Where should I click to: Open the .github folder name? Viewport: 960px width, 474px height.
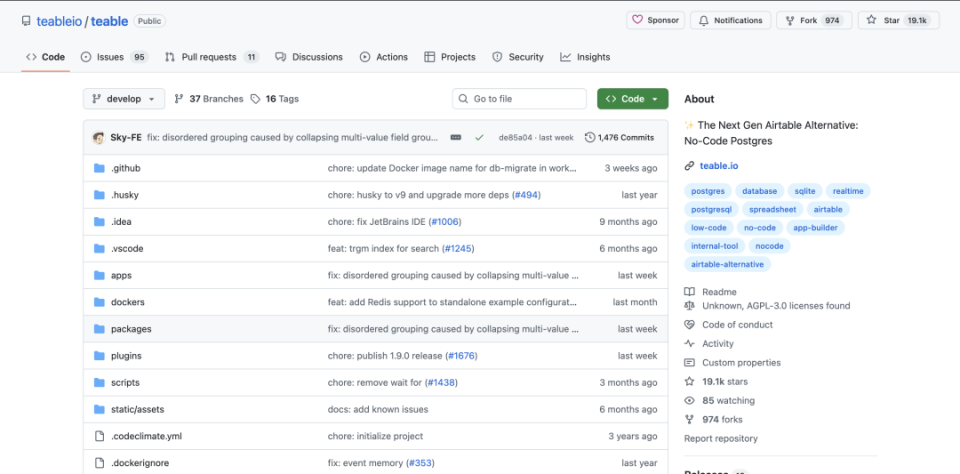click(x=126, y=168)
